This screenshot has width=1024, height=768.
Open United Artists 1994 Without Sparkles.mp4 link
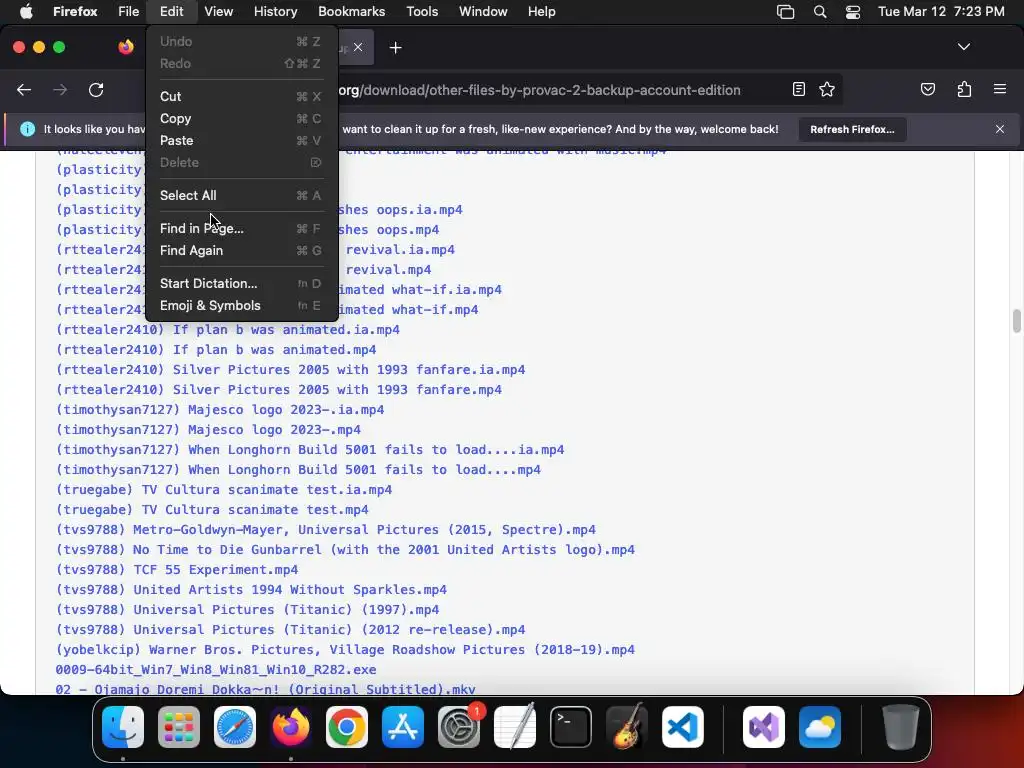tap(251, 590)
